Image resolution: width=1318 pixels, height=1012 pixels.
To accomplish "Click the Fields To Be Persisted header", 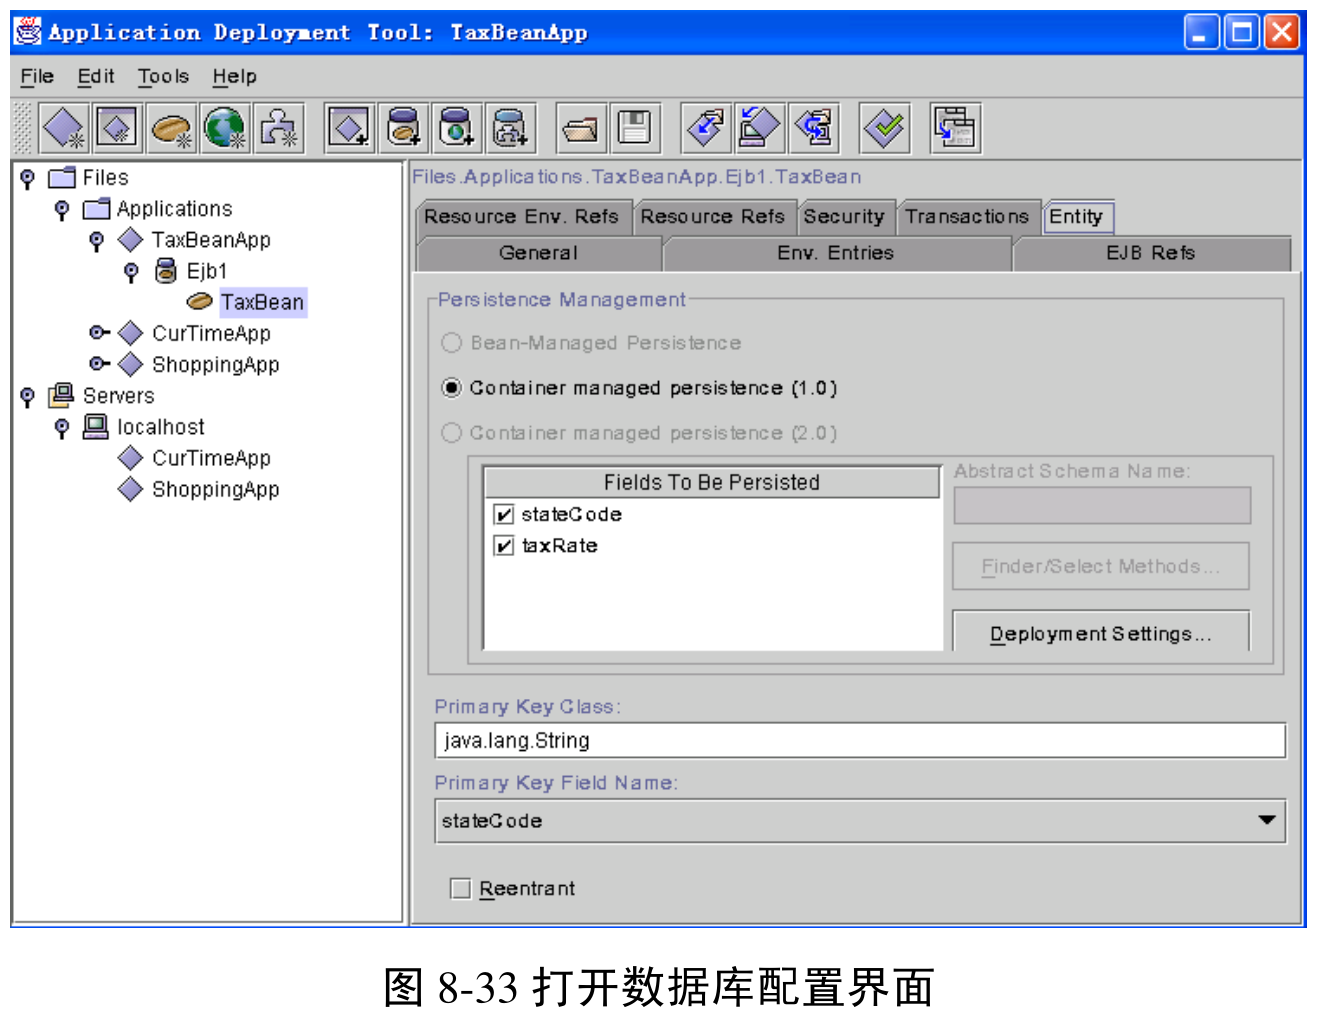I will [712, 482].
